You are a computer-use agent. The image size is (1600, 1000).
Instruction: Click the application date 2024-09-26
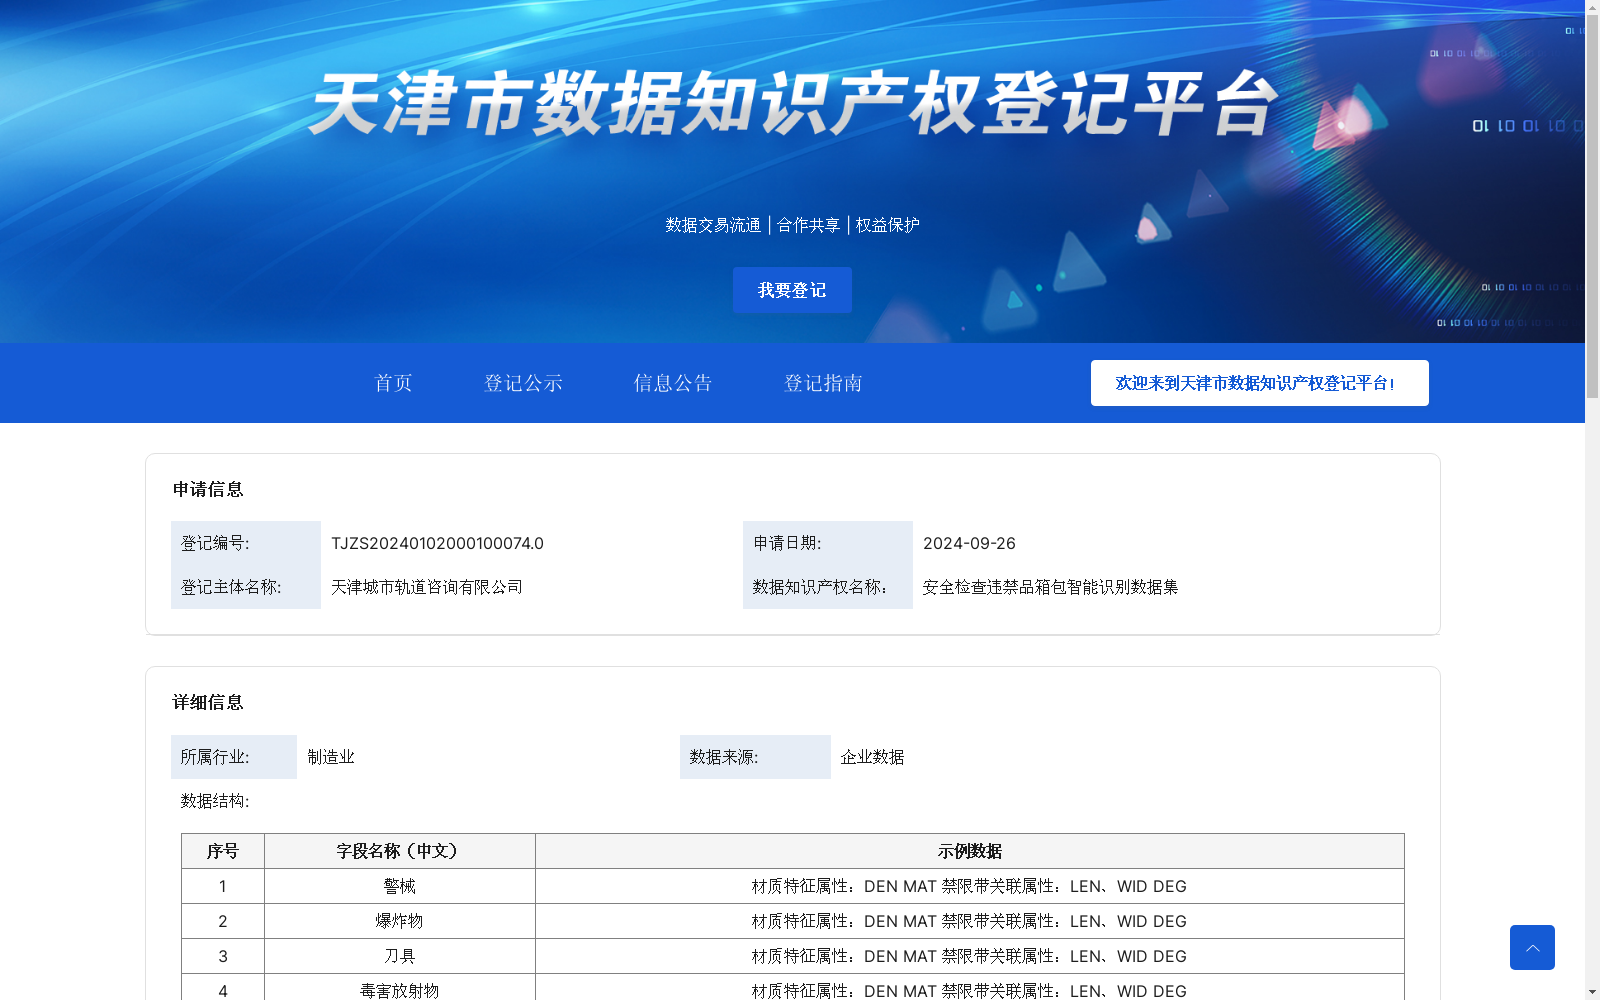point(969,543)
